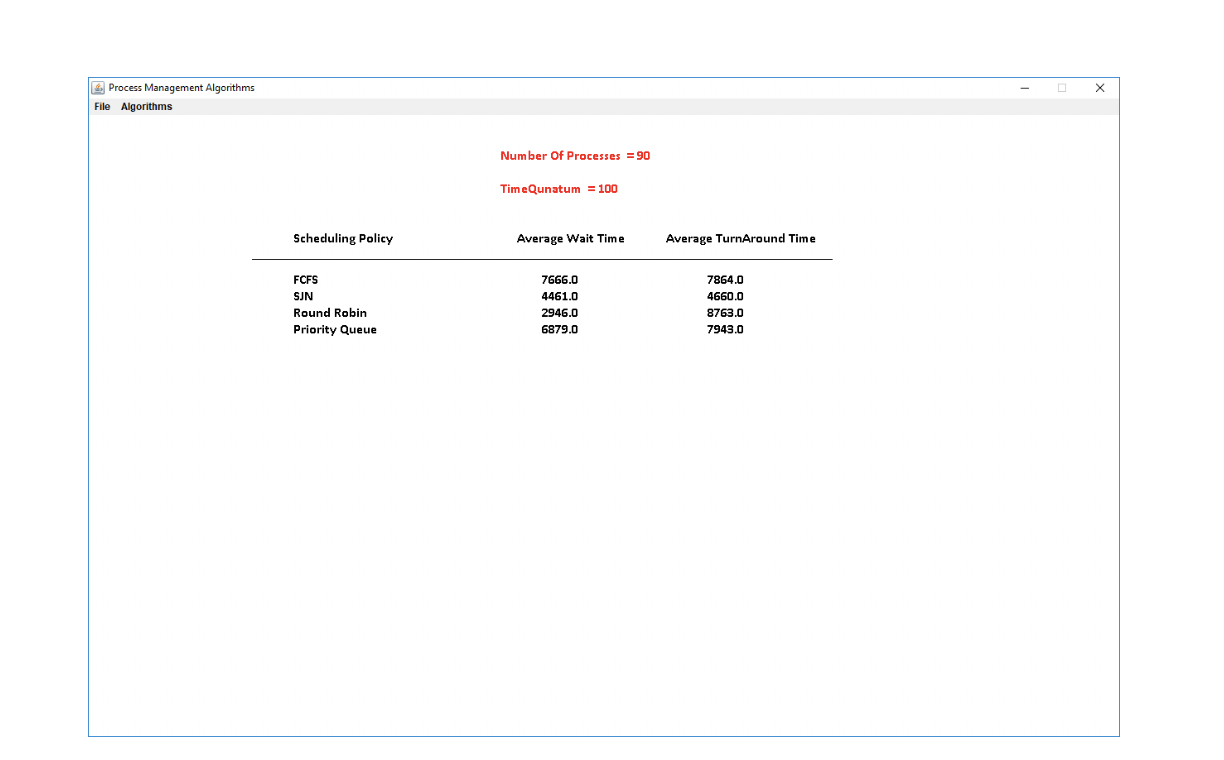The height and width of the screenshot is (760, 1224).
Task: Select the Round Robin row label
Action: 330,313
